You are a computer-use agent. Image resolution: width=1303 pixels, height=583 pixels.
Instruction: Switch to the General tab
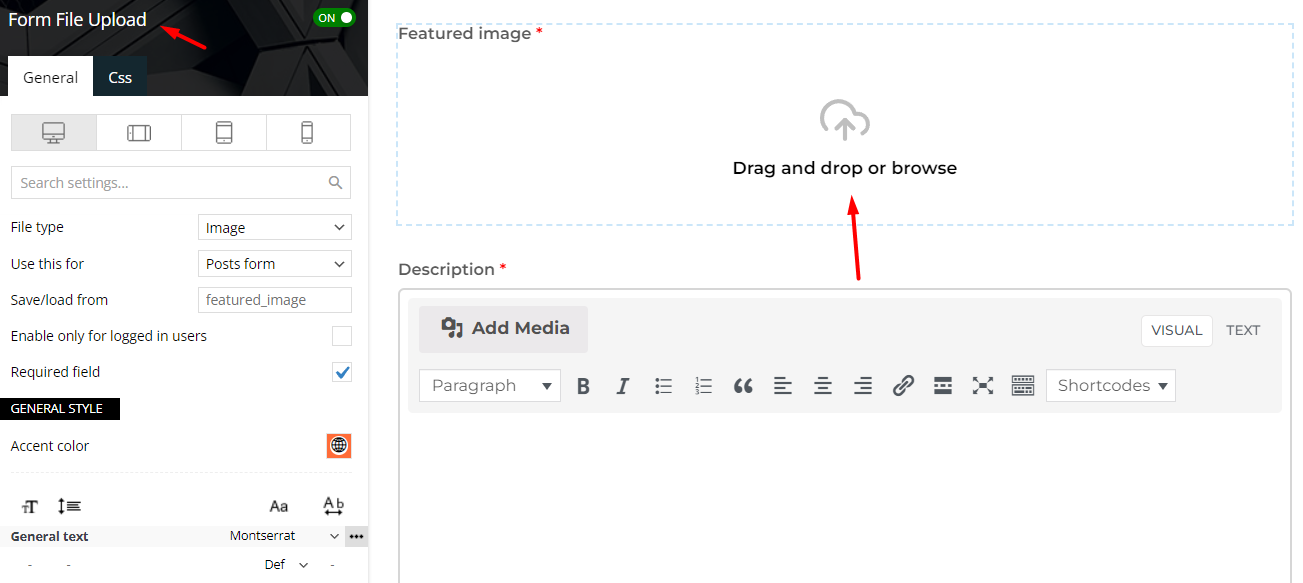coord(51,77)
